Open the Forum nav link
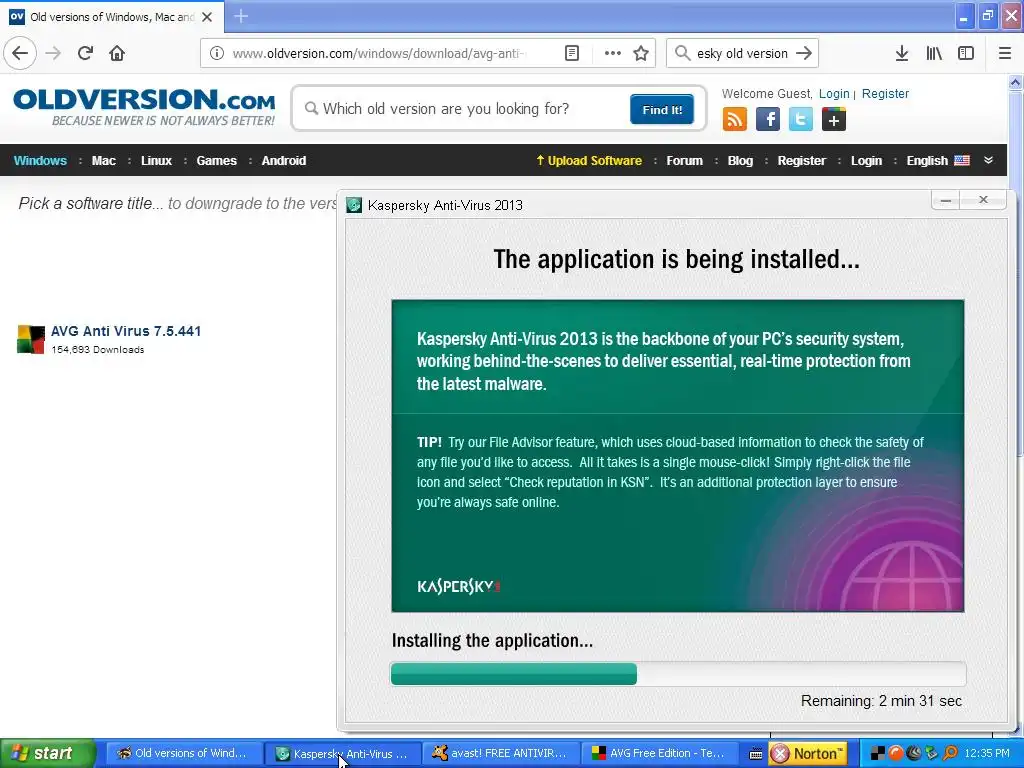1024x768 pixels. [x=684, y=161]
